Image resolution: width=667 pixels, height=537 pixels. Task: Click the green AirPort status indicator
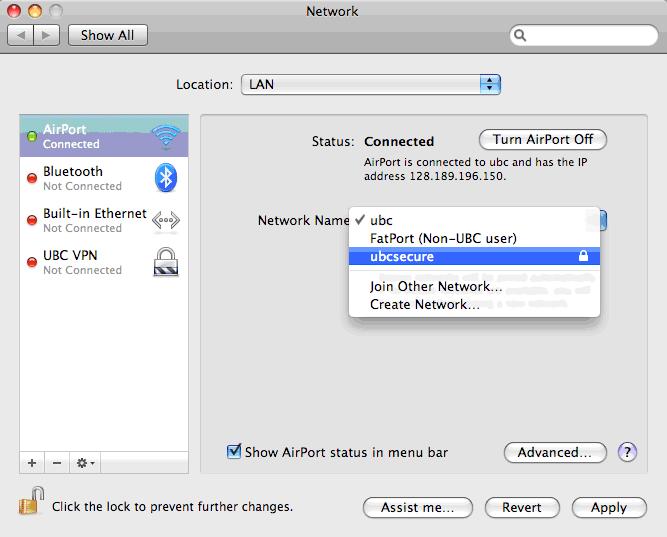coord(32,136)
